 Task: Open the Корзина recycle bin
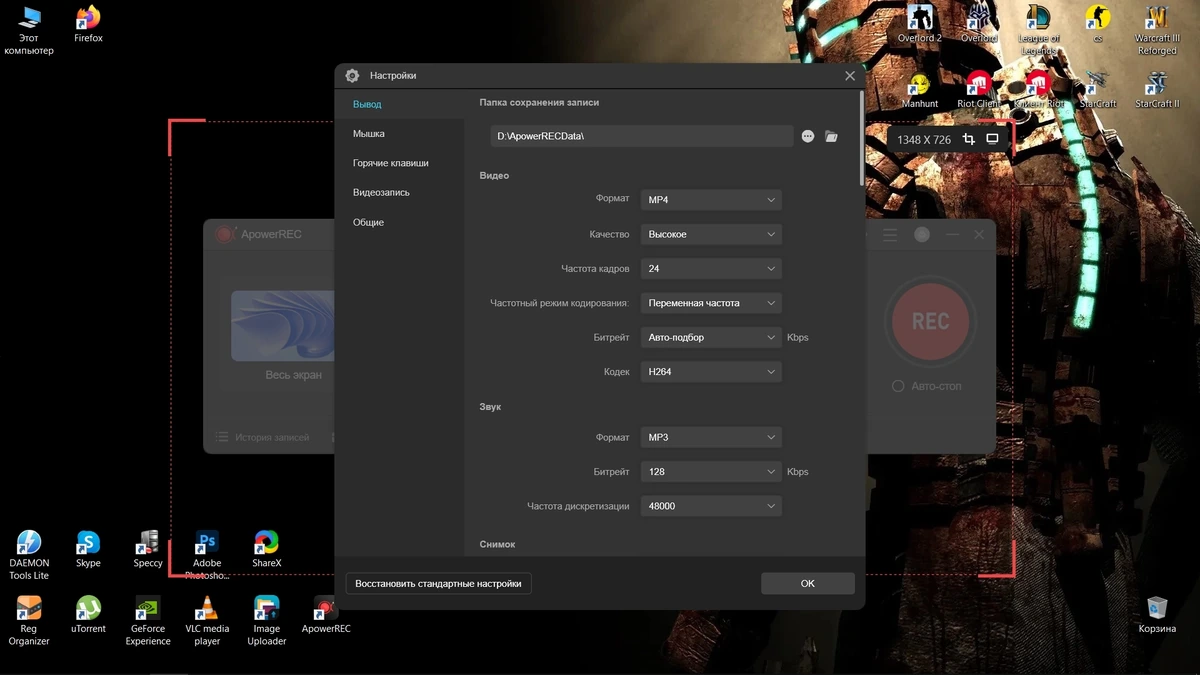1157,615
